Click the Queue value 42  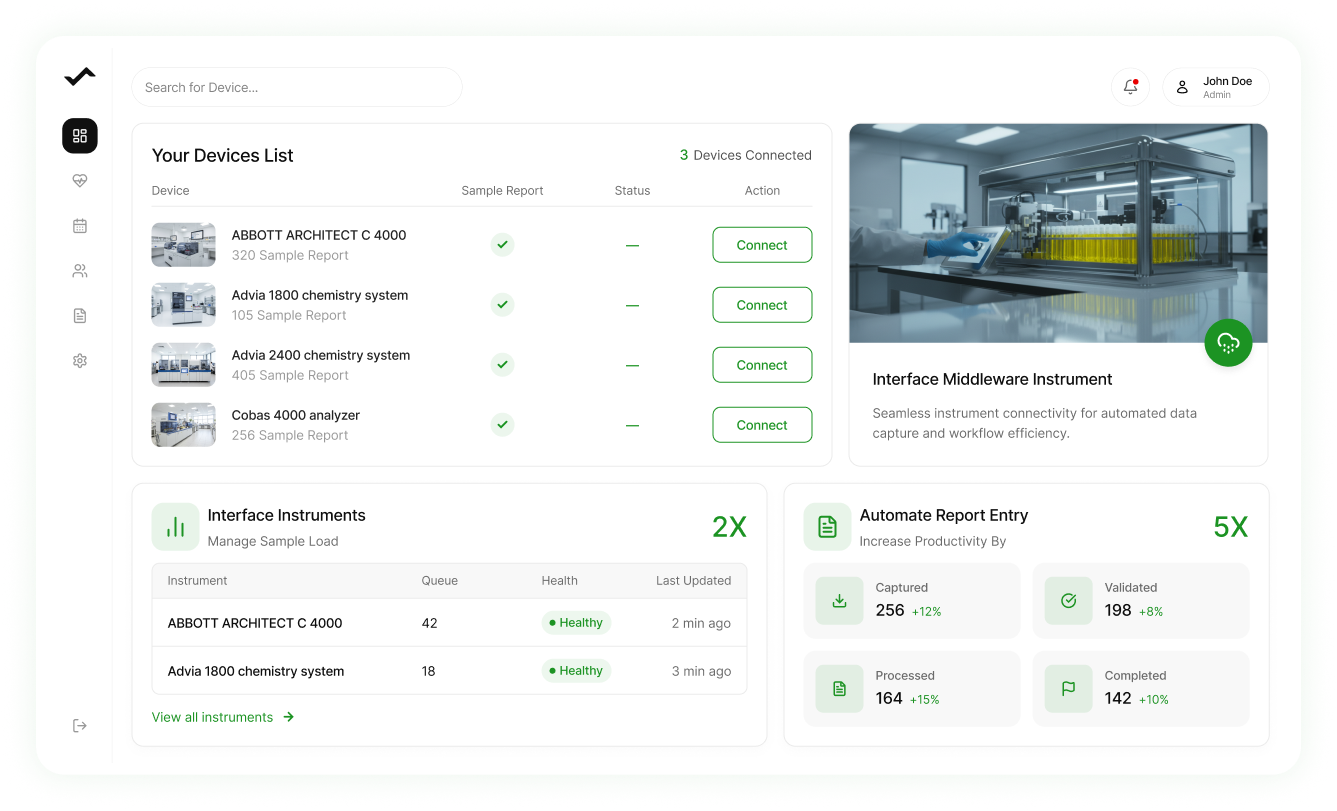click(x=430, y=623)
